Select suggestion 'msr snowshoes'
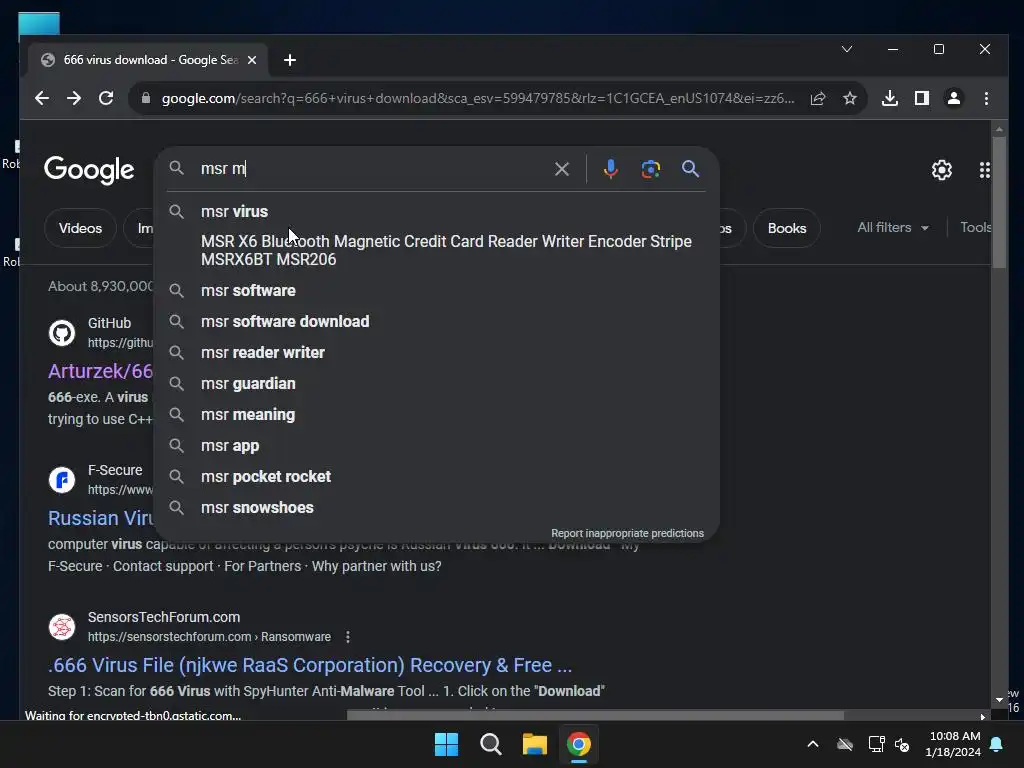 tap(436, 507)
